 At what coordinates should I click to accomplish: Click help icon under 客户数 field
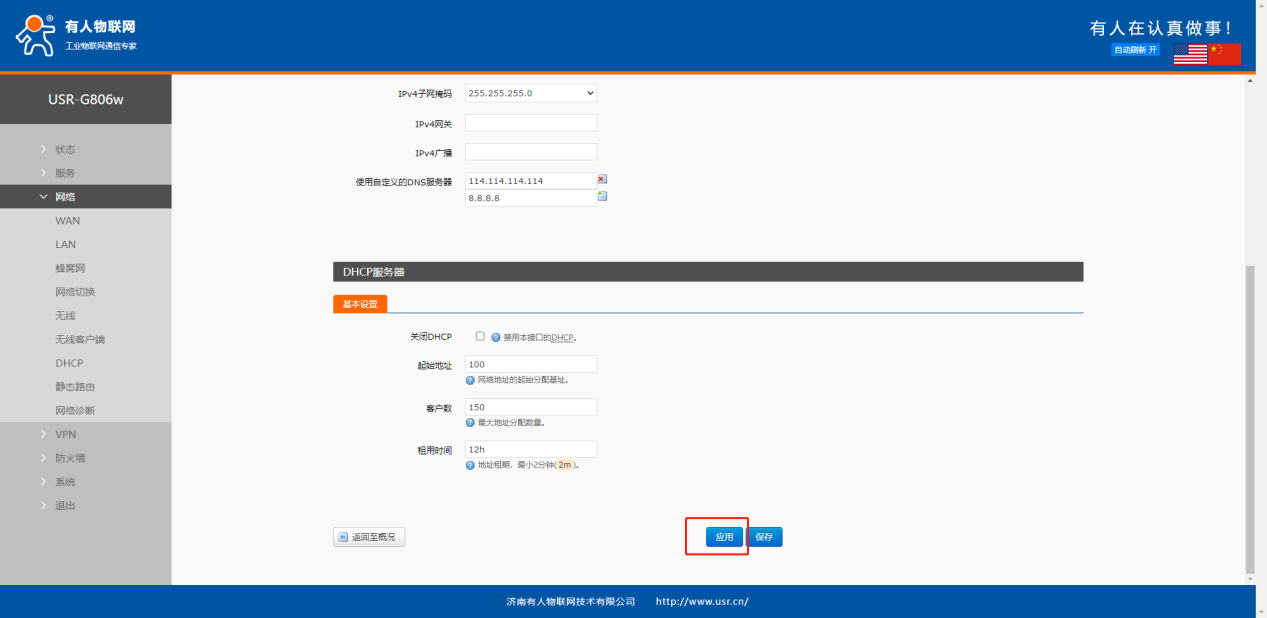click(470, 423)
